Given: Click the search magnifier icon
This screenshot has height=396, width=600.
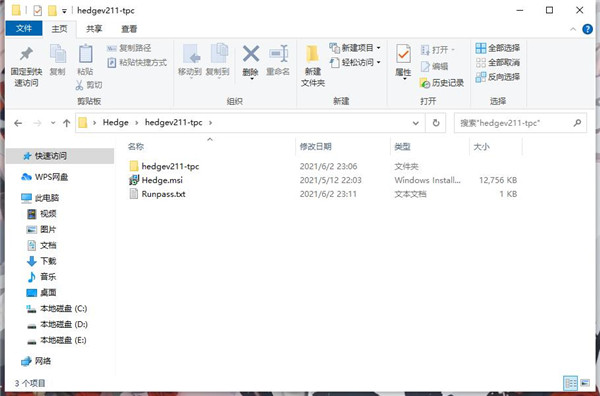Looking at the screenshot, I should click(x=577, y=123).
